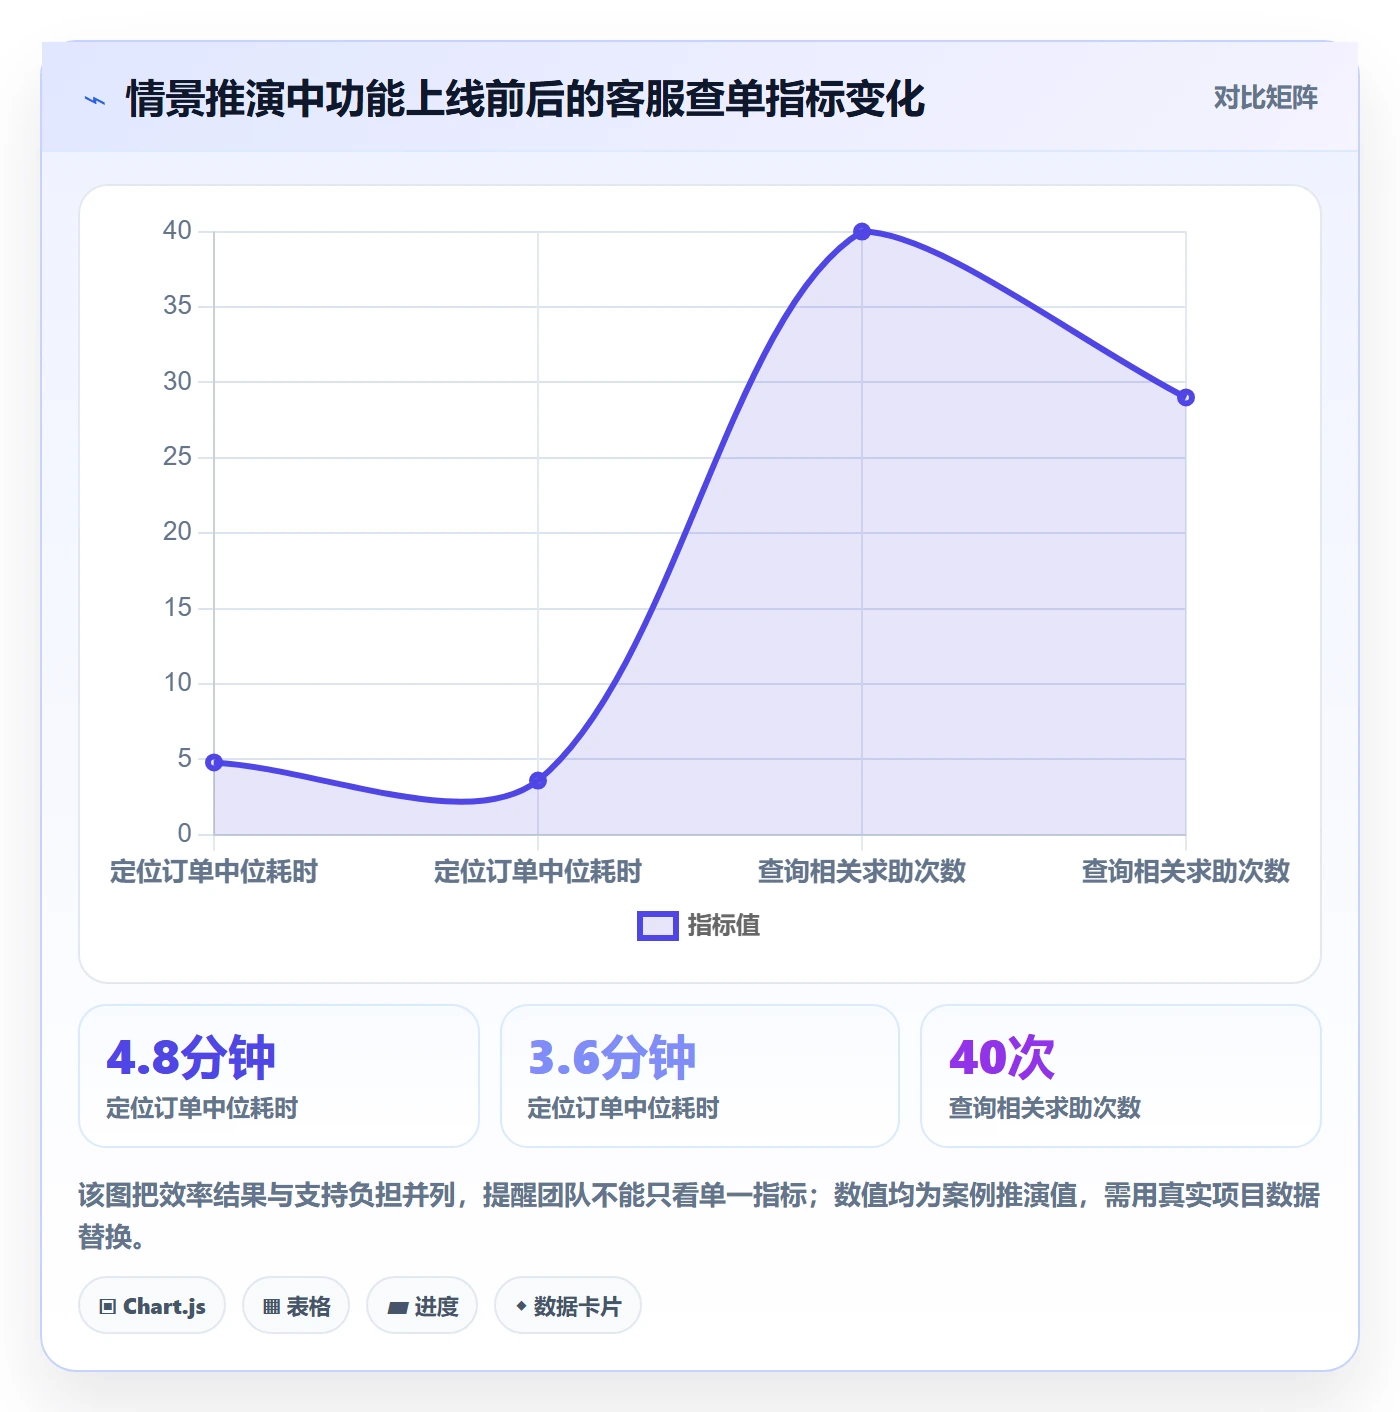Click the y-axis tick label 0

coord(184,834)
